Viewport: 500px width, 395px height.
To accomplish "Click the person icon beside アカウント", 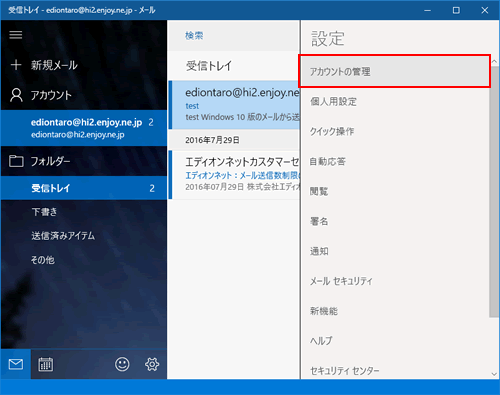I will [x=16, y=95].
